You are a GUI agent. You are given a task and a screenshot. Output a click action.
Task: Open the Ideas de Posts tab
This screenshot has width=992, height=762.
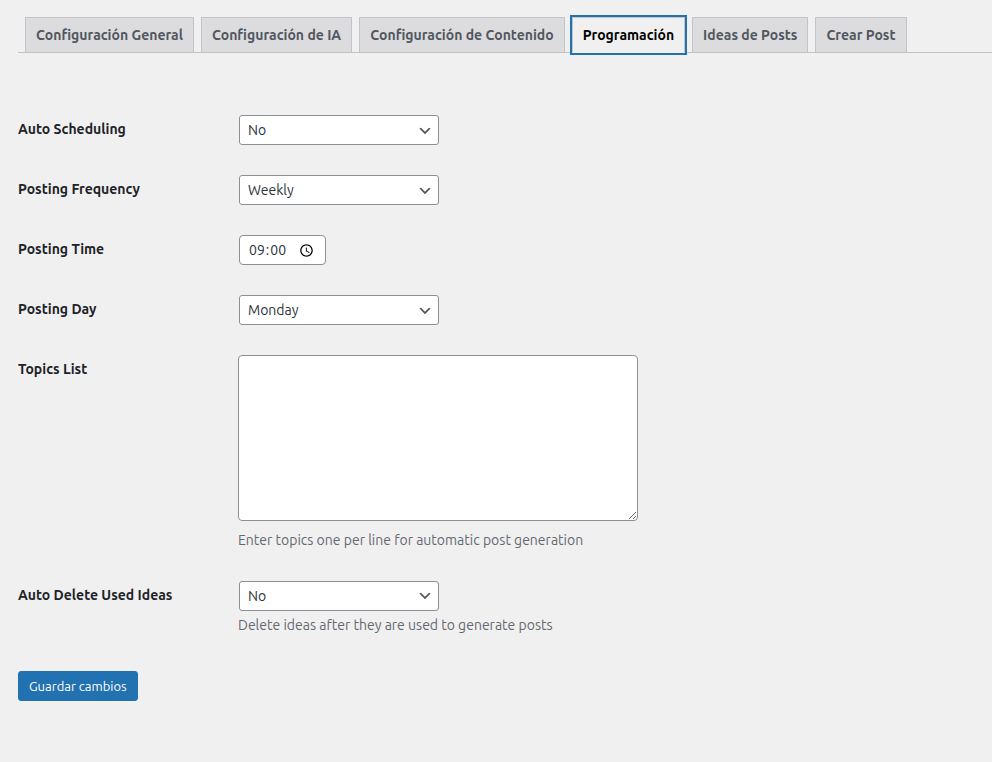[750, 35]
